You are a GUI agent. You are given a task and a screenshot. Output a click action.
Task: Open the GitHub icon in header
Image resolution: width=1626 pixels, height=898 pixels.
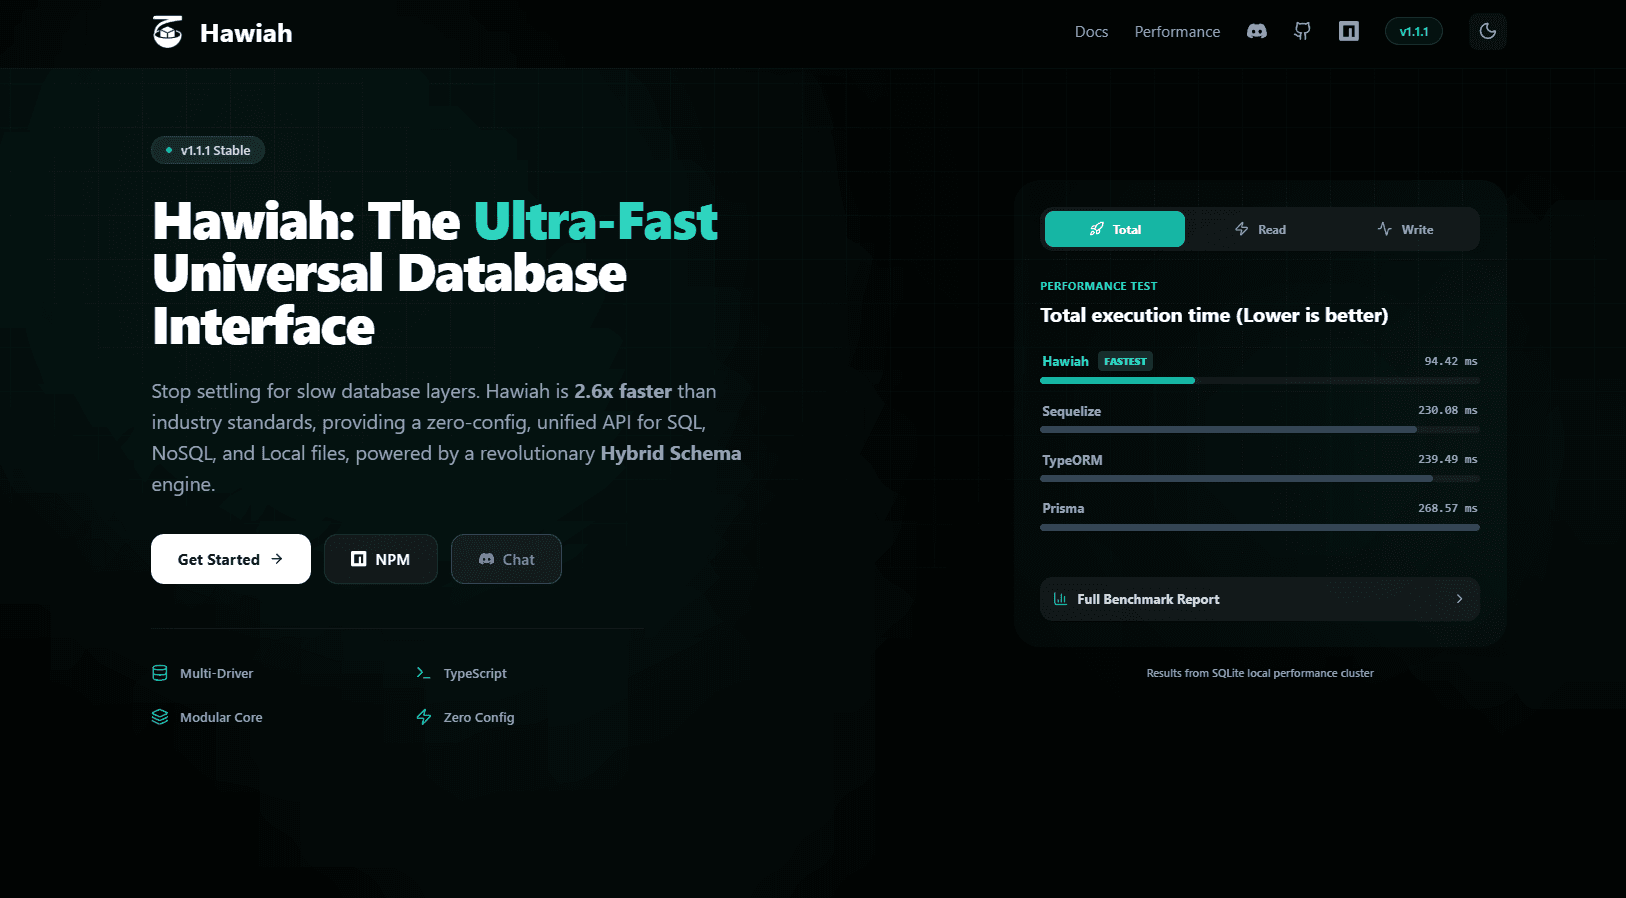click(x=1302, y=32)
